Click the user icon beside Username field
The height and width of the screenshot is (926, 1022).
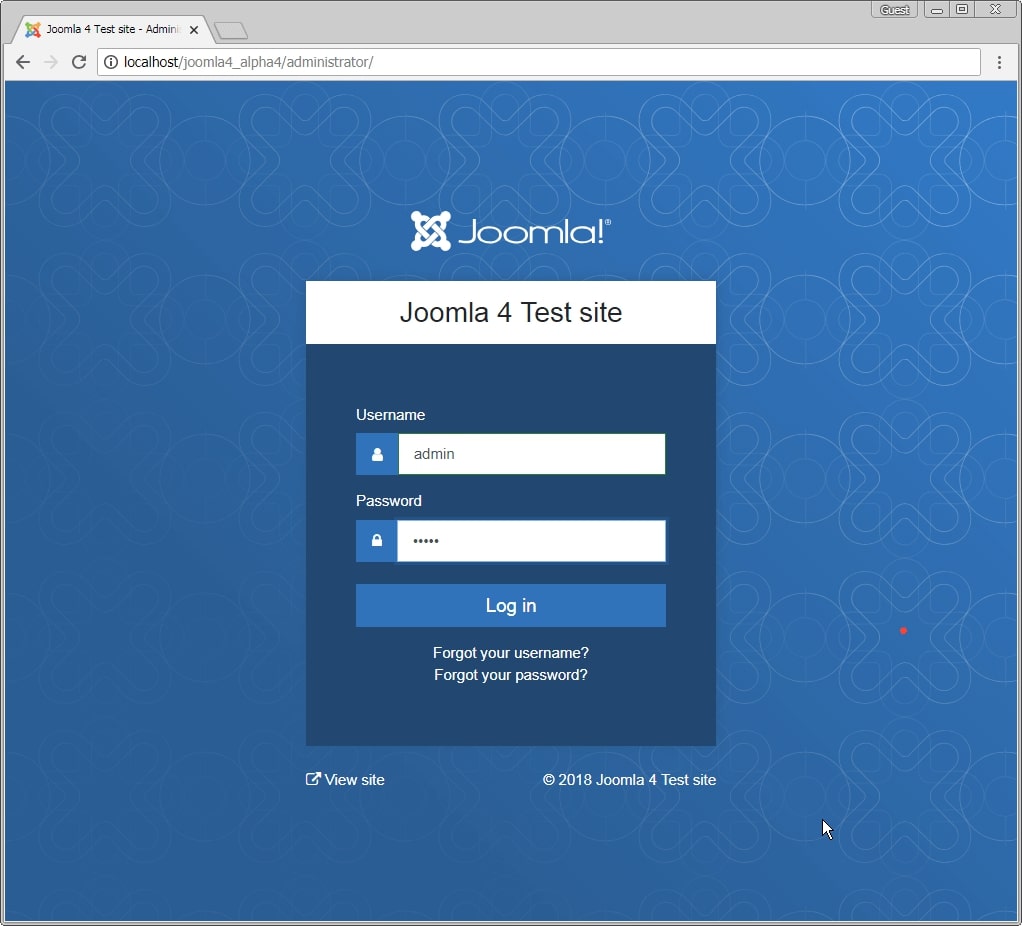click(x=377, y=454)
